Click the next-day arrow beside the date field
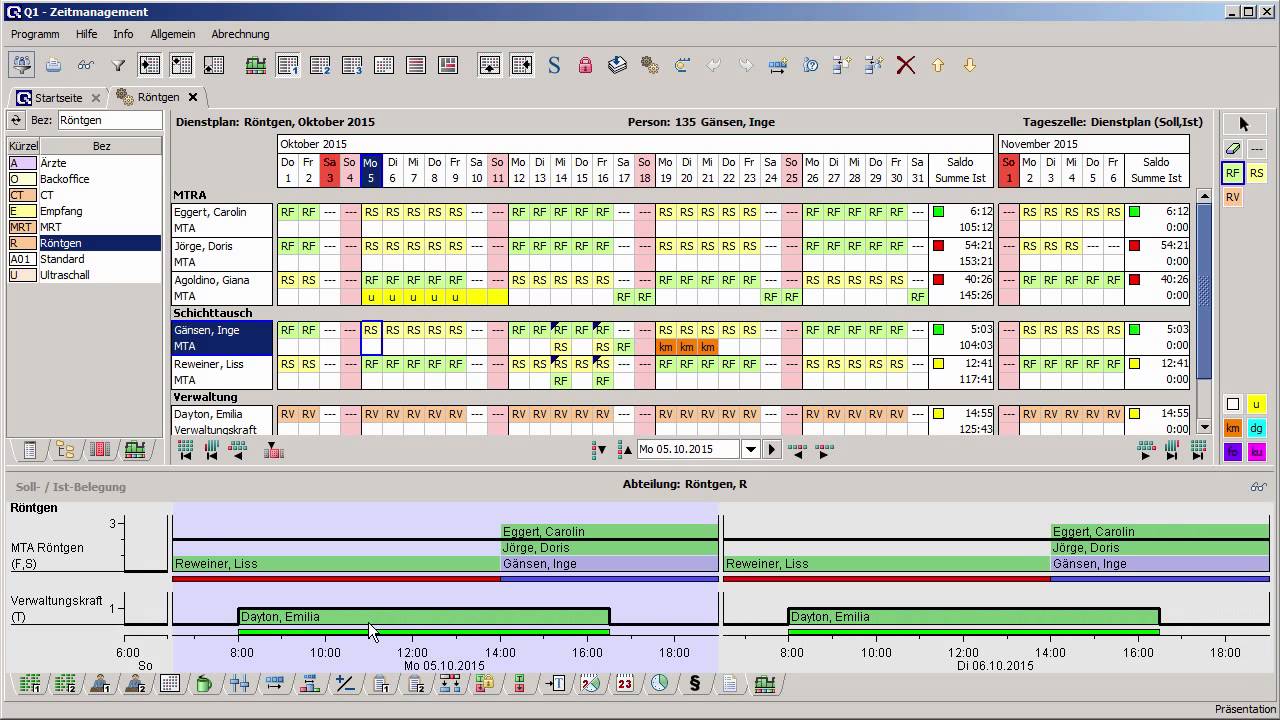1280x720 pixels. [x=771, y=450]
